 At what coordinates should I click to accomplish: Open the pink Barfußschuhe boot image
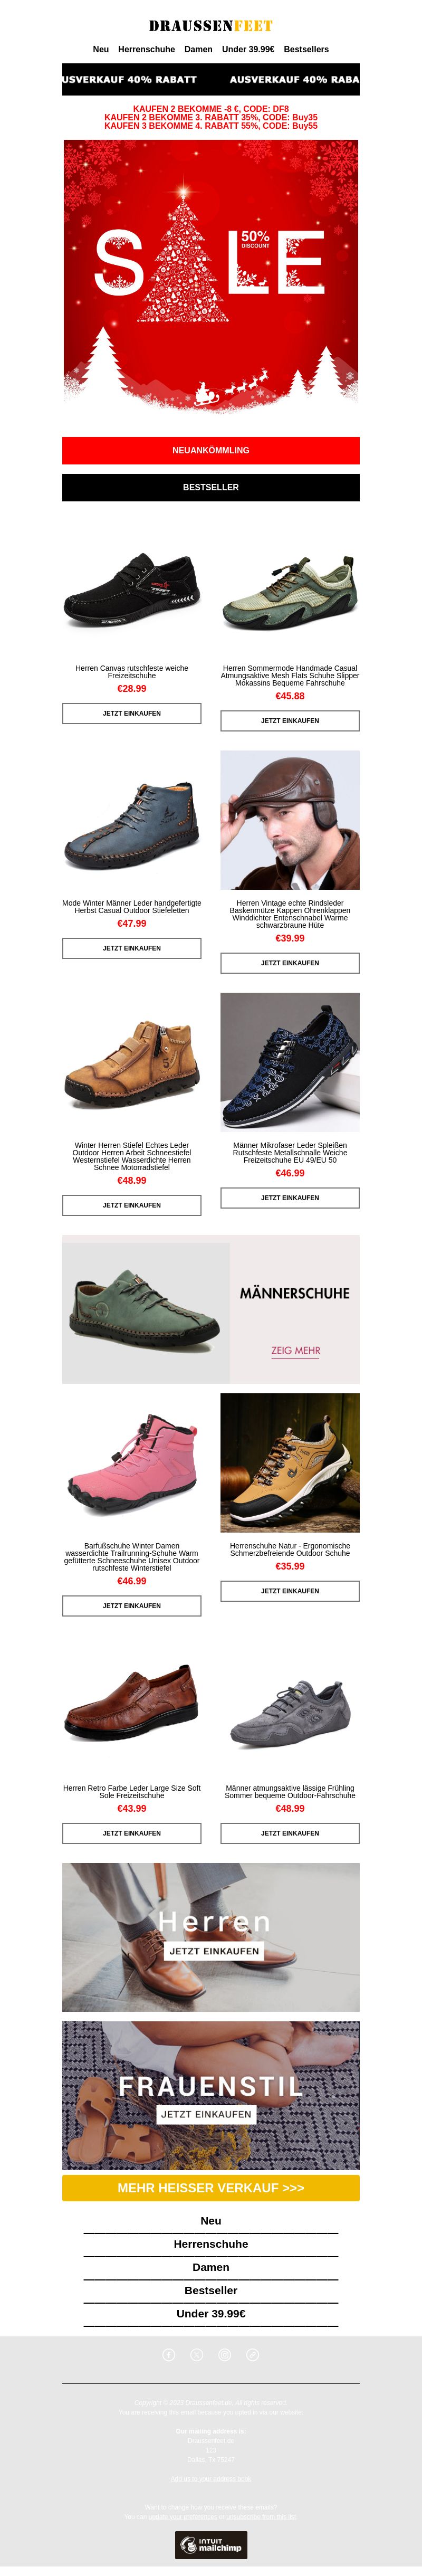point(132,1463)
